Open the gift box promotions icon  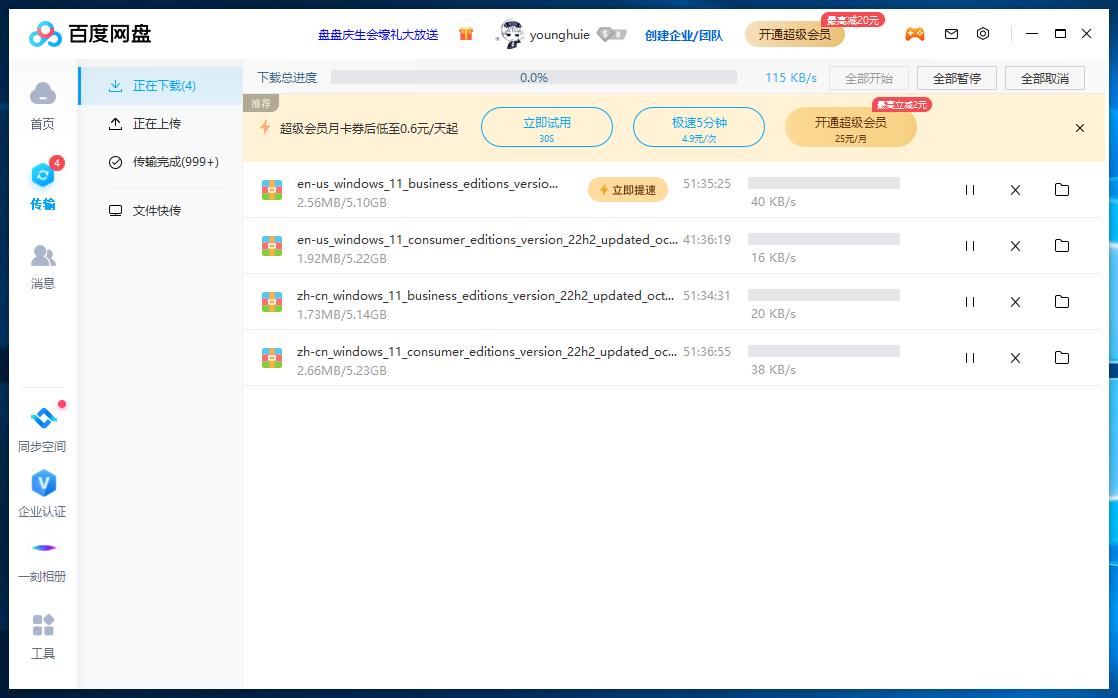point(466,34)
